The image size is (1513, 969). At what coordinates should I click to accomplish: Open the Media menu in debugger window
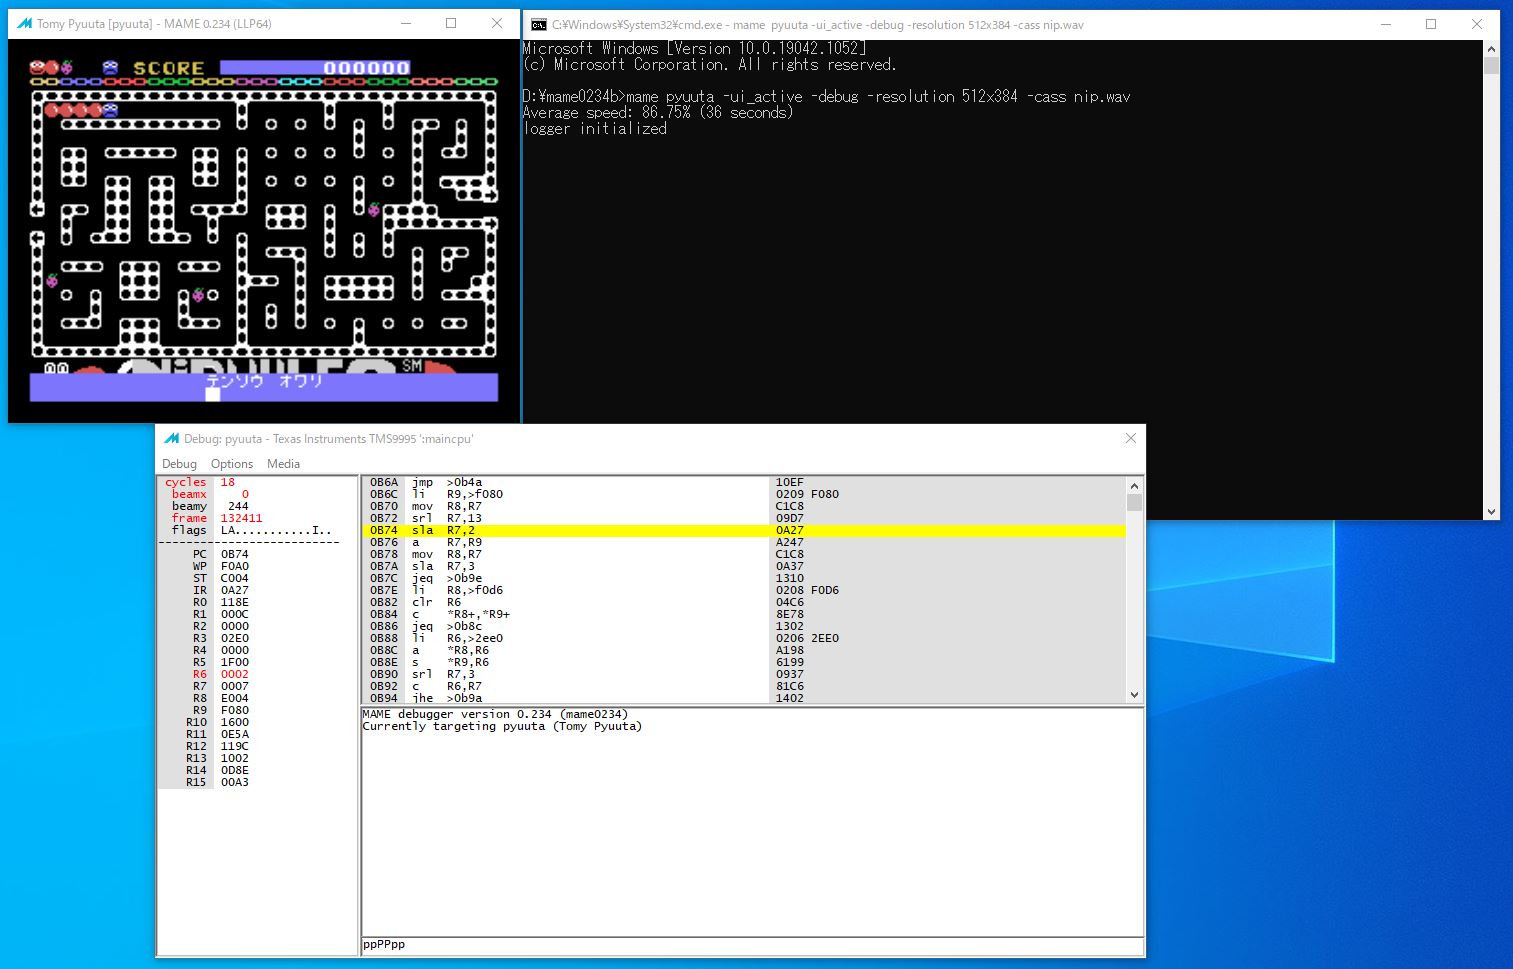[283, 464]
